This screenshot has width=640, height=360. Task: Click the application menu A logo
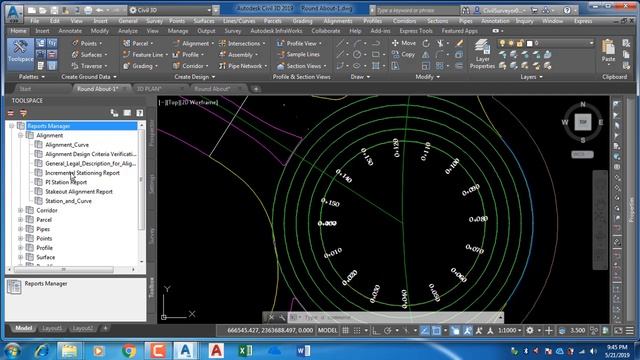coord(14,13)
